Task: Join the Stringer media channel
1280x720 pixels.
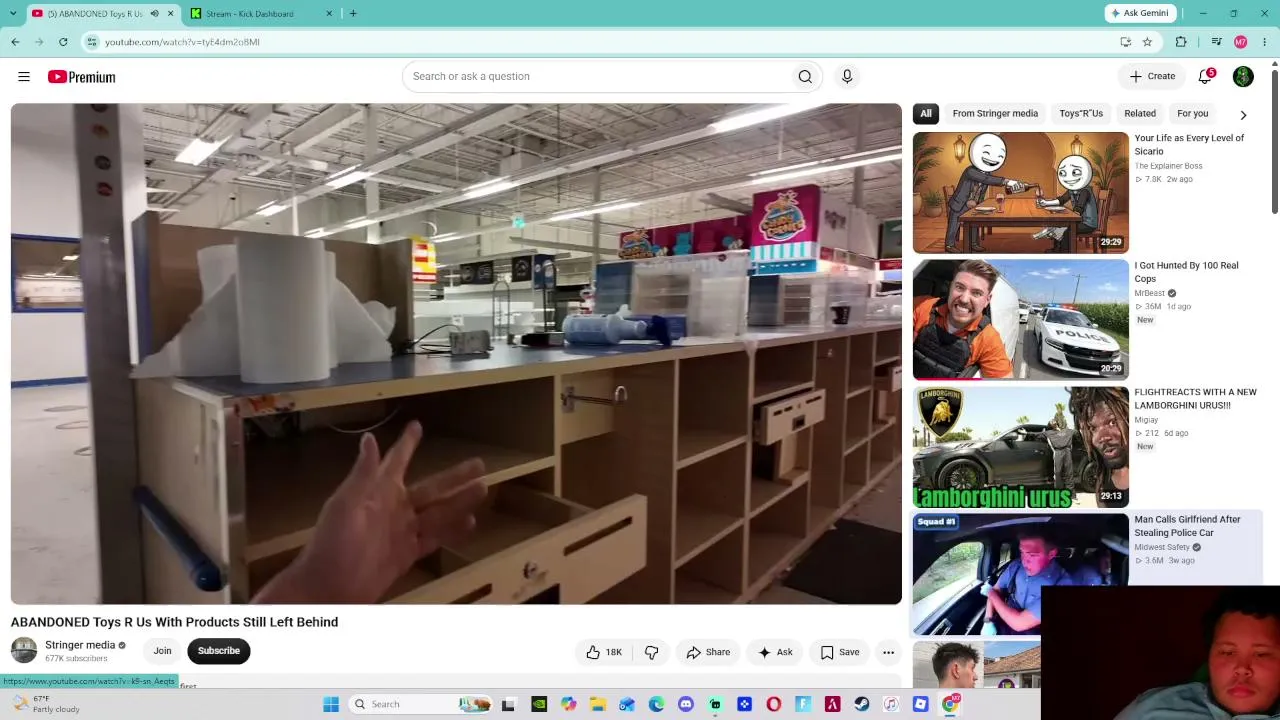Action: [x=162, y=651]
